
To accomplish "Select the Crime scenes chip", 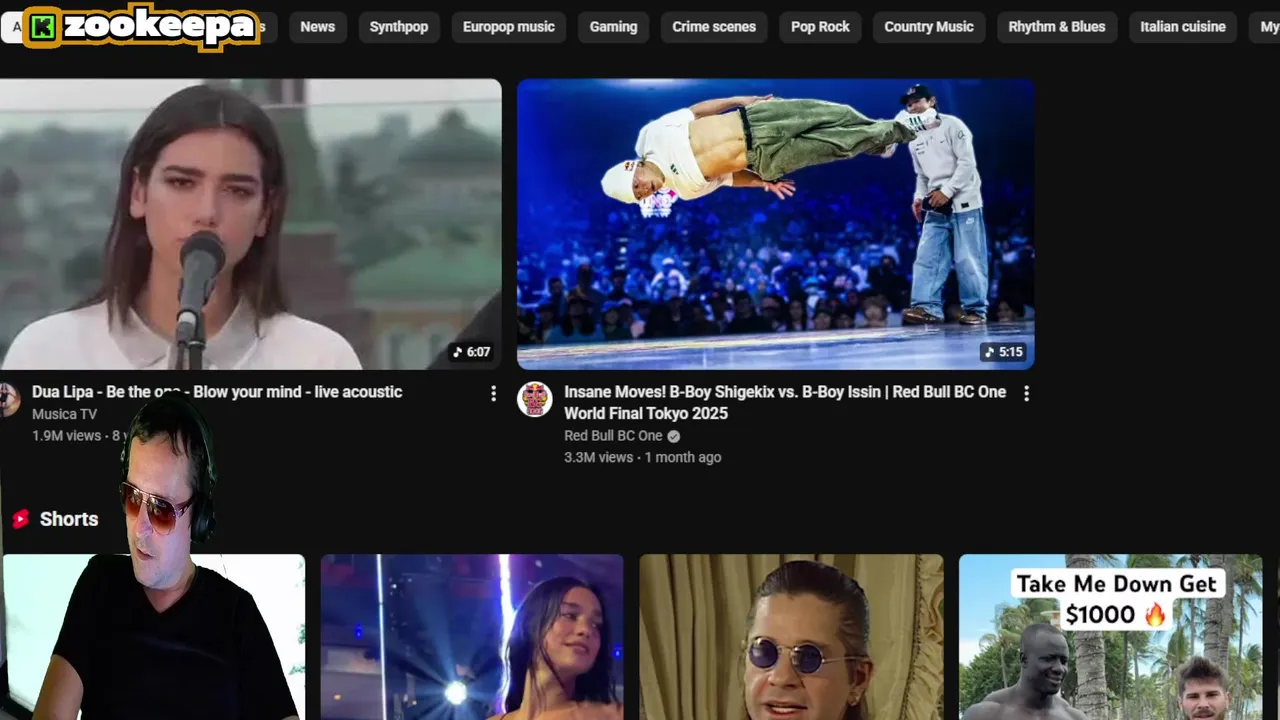I will click(x=714, y=27).
